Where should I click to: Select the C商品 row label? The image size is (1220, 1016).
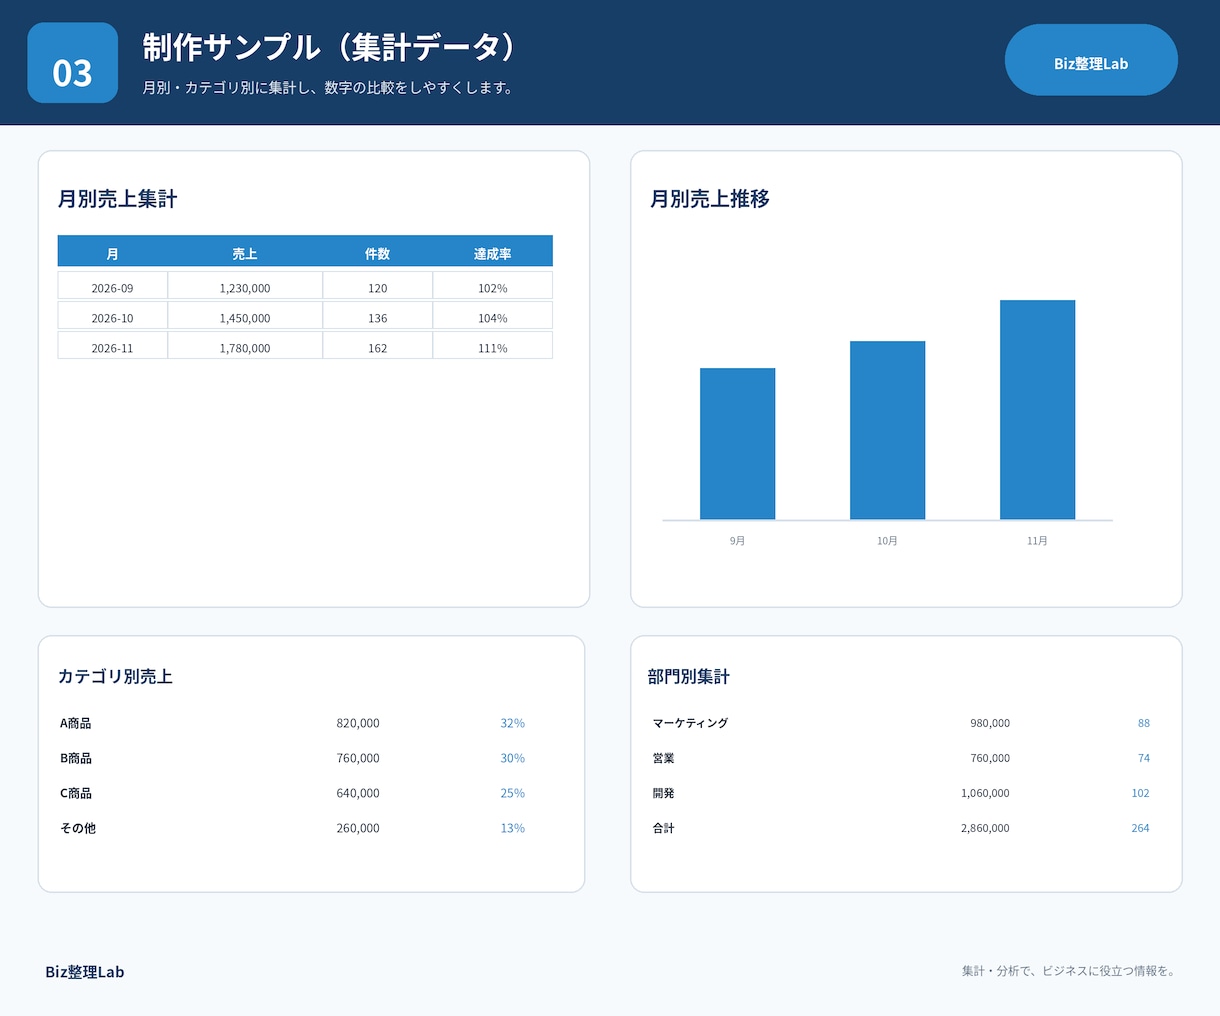pos(76,793)
